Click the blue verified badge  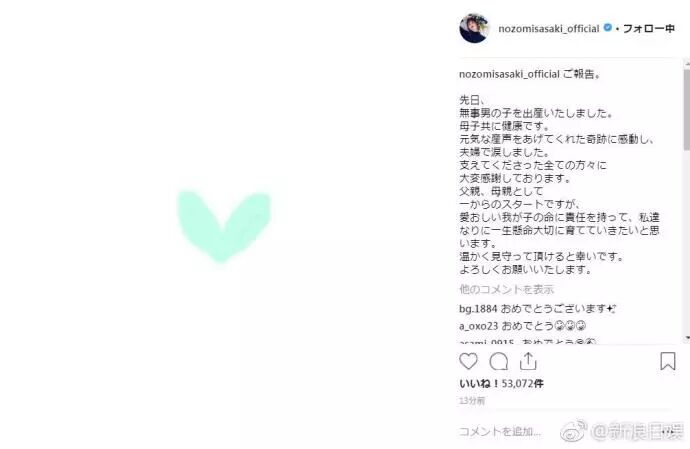608,28
